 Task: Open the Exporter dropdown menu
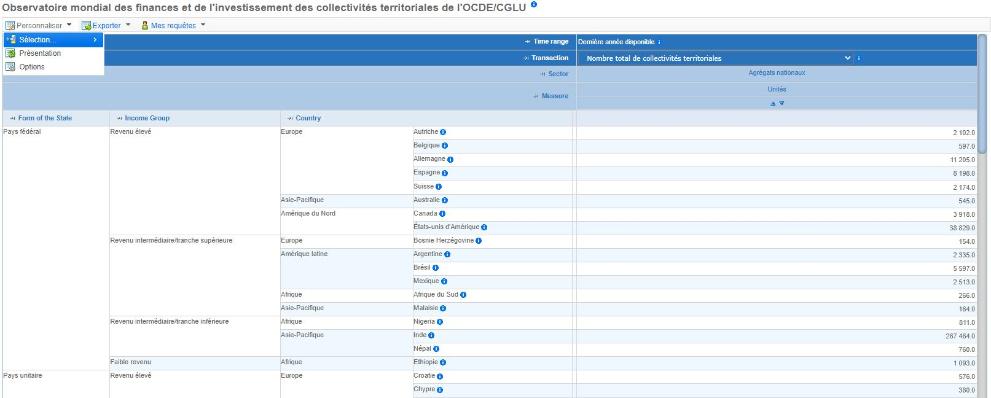click(x=106, y=26)
